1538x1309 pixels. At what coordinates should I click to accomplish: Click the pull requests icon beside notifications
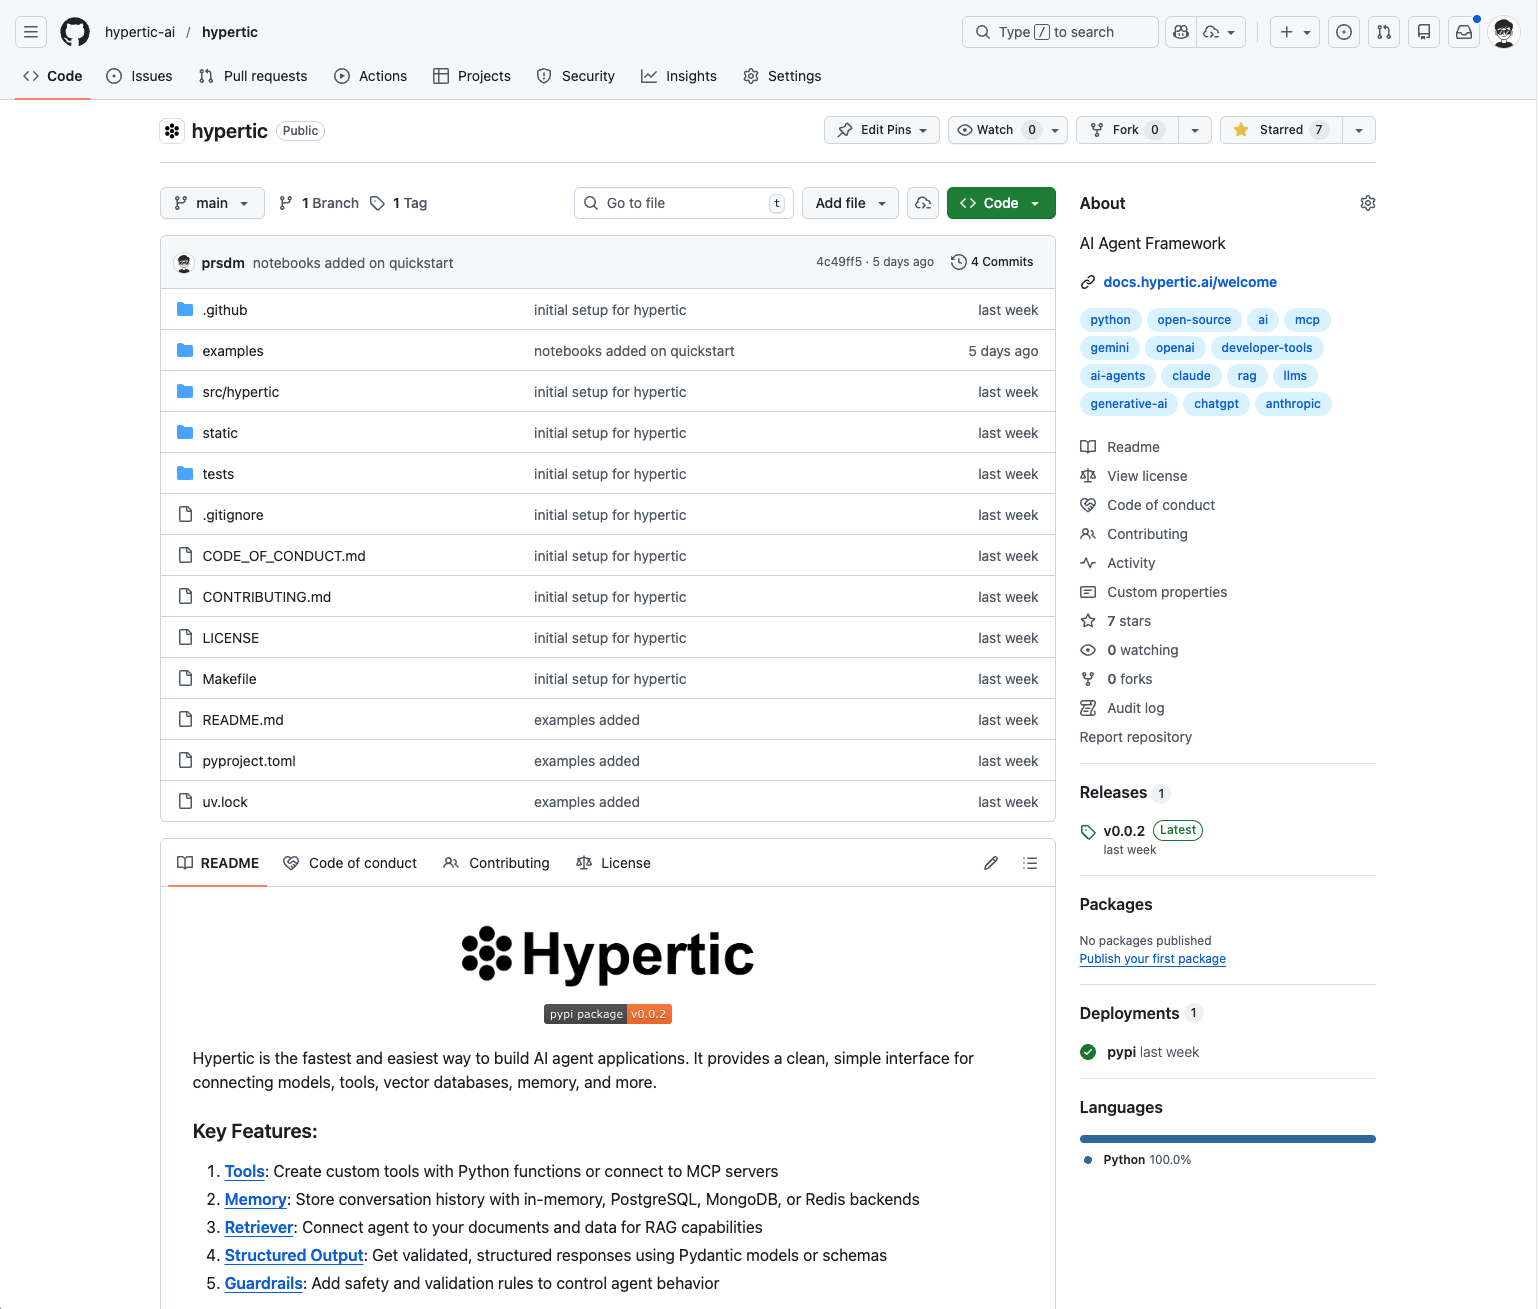point(1384,31)
